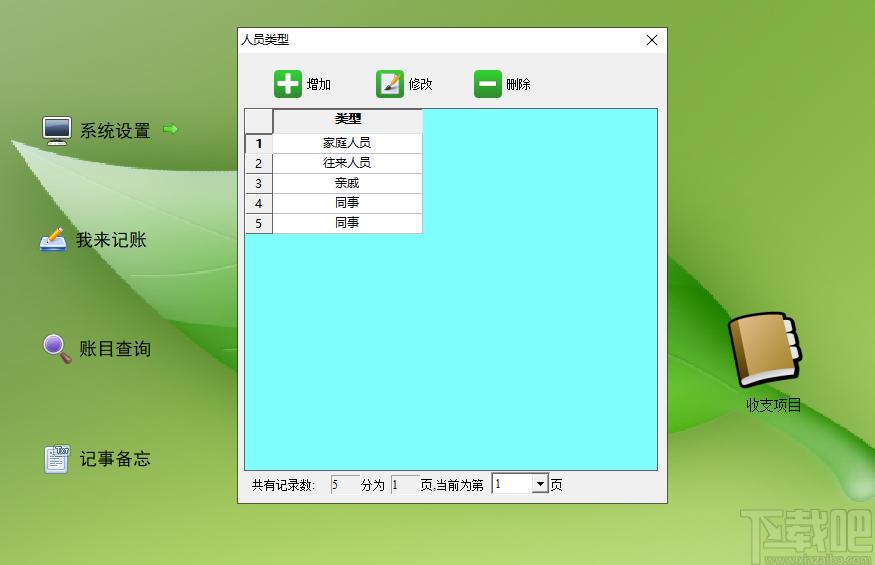
Task: Click the 类型 column header
Action: click(348, 121)
